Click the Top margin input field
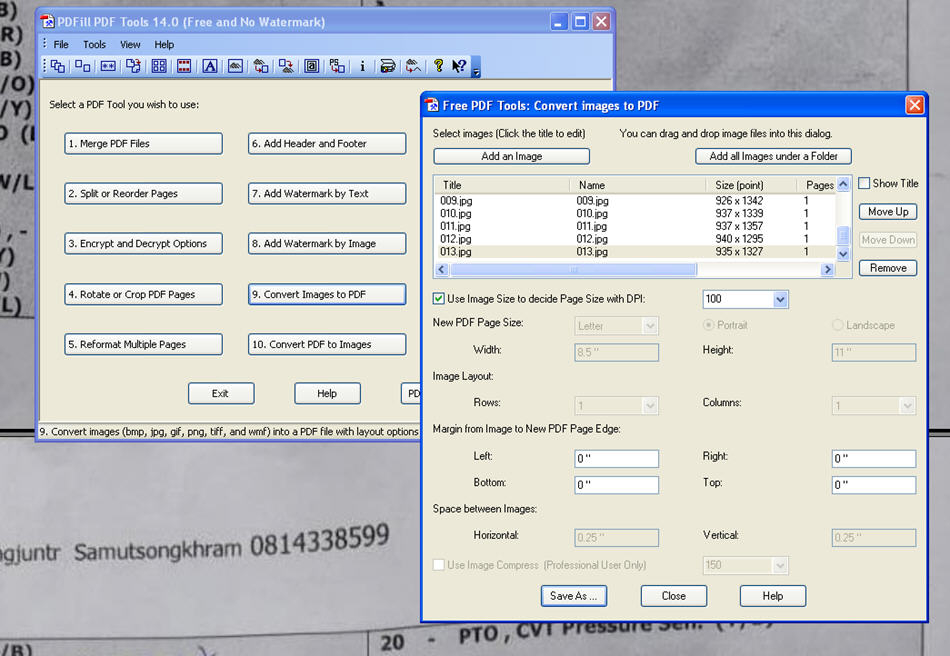The image size is (950, 656). tap(874, 485)
